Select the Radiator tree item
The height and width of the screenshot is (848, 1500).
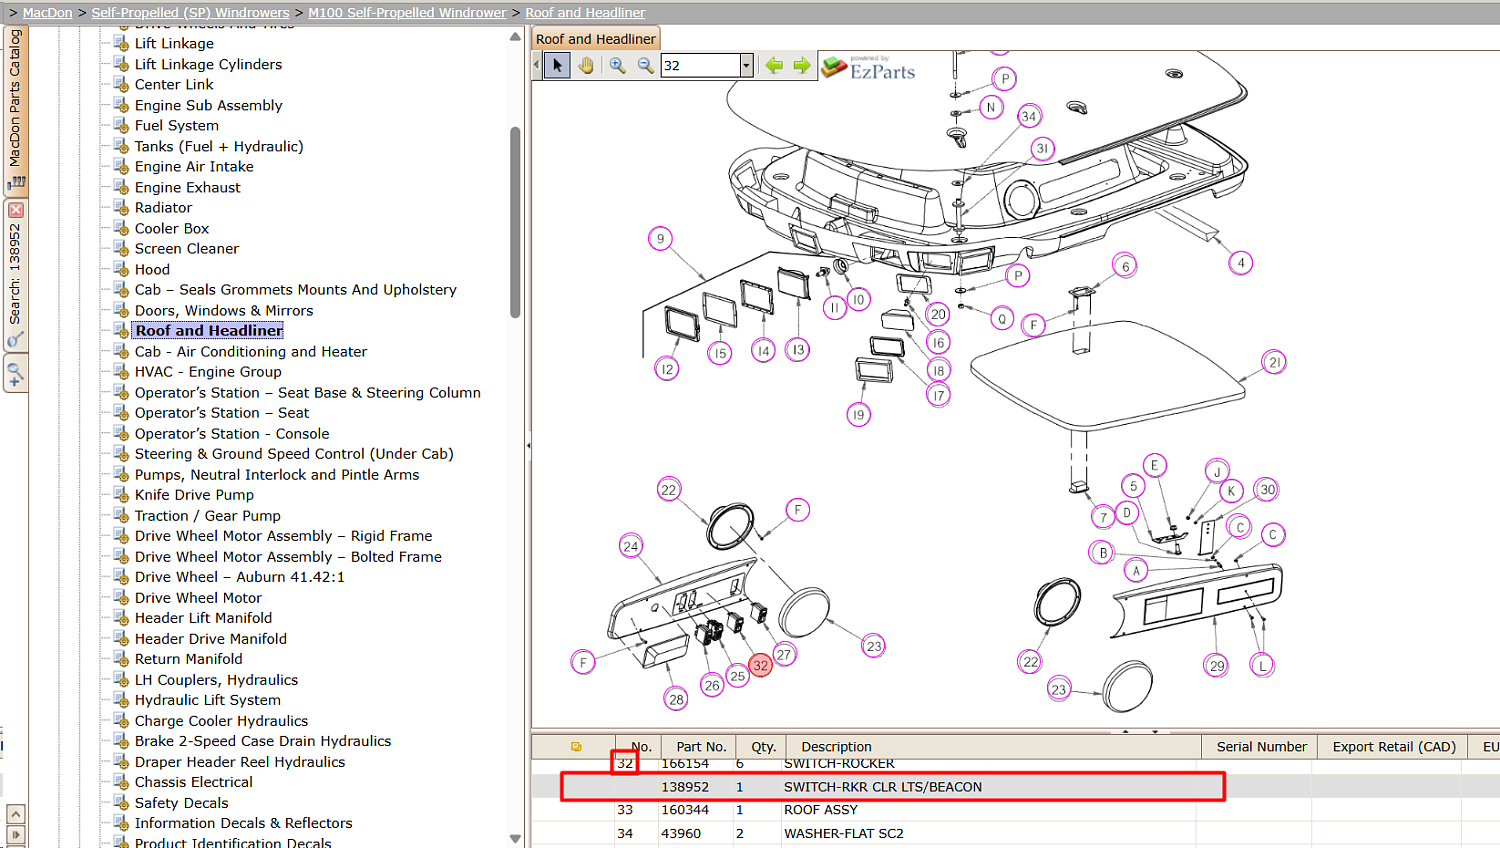(x=163, y=208)
